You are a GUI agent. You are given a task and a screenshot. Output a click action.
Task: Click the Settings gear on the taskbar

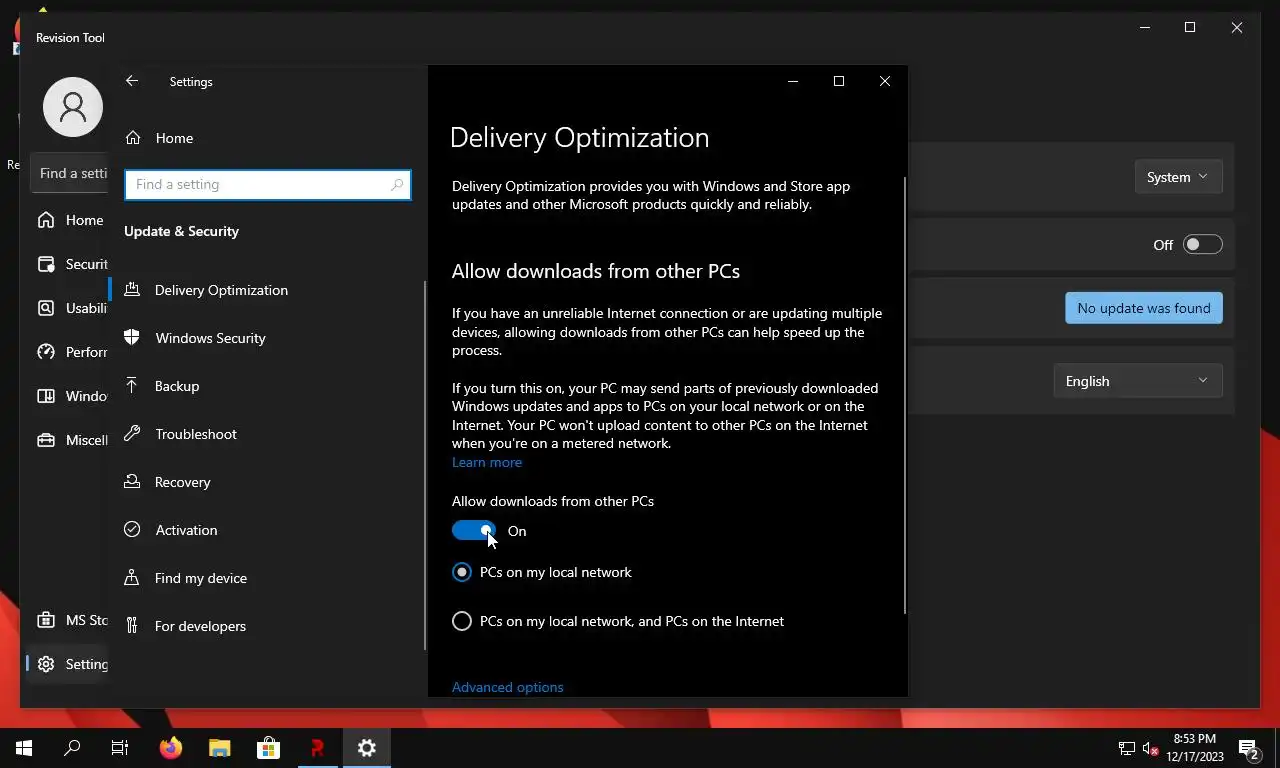point(367,748)
